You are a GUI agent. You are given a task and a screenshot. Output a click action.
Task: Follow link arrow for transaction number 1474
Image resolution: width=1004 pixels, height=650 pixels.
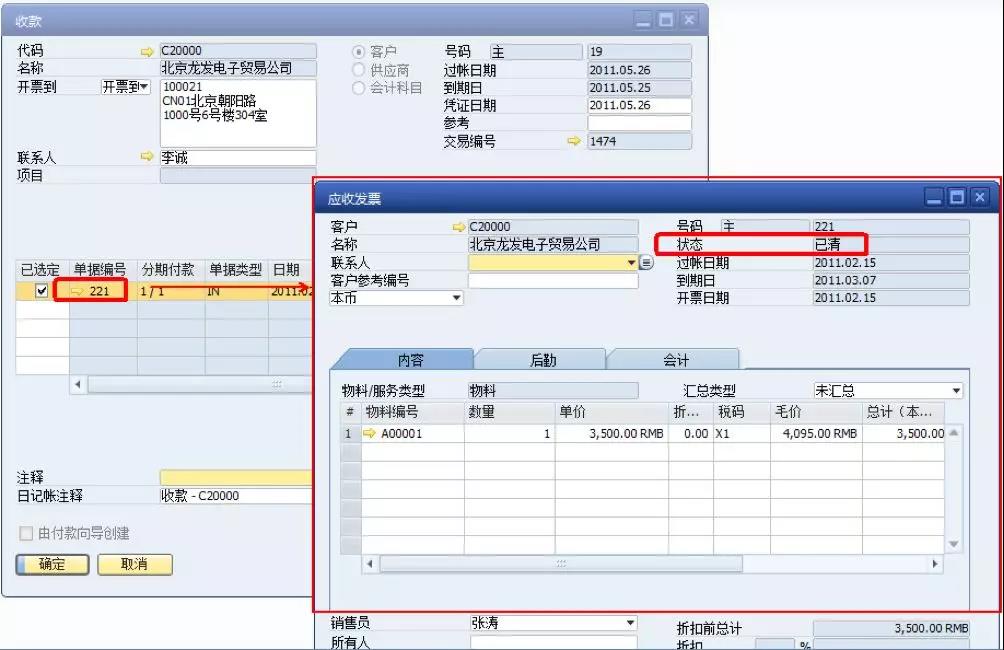point(573,141)
